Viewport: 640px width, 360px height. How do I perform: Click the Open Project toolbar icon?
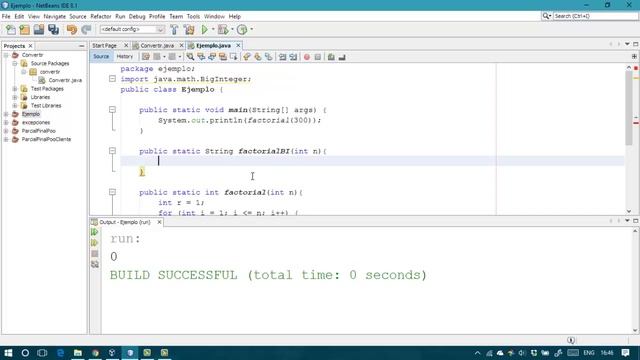(39, 29)
